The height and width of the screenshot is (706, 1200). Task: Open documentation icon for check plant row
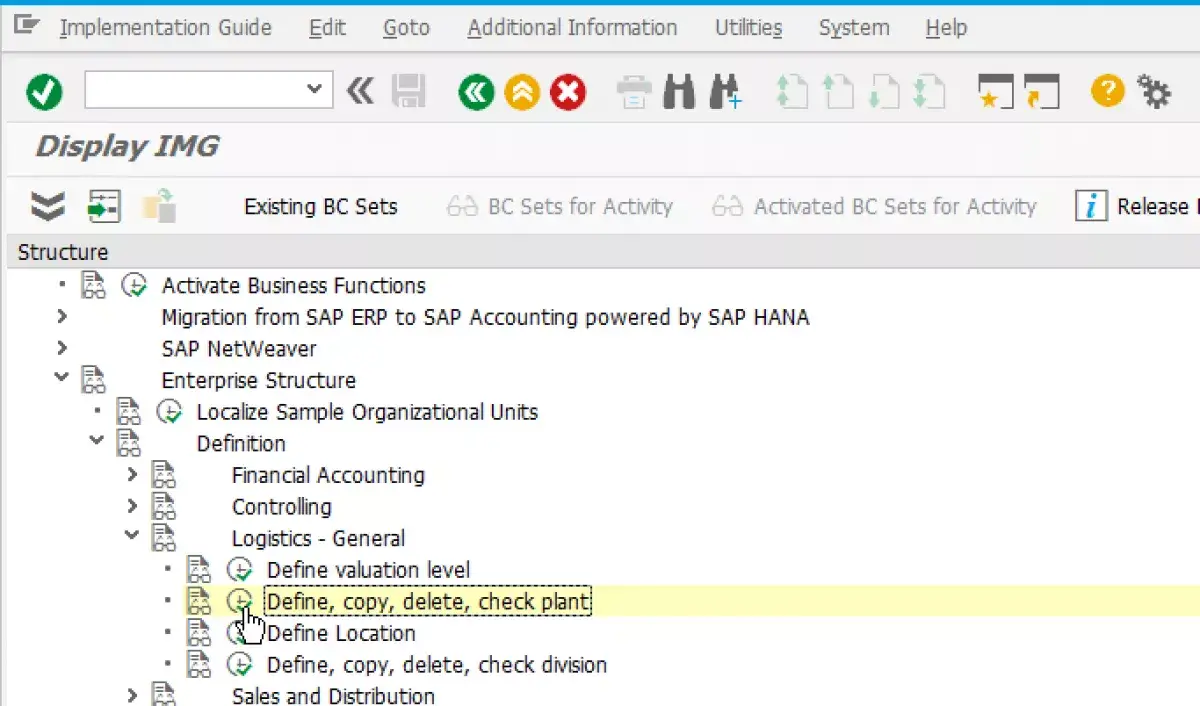pyautogui.click(x=199, y=602)
